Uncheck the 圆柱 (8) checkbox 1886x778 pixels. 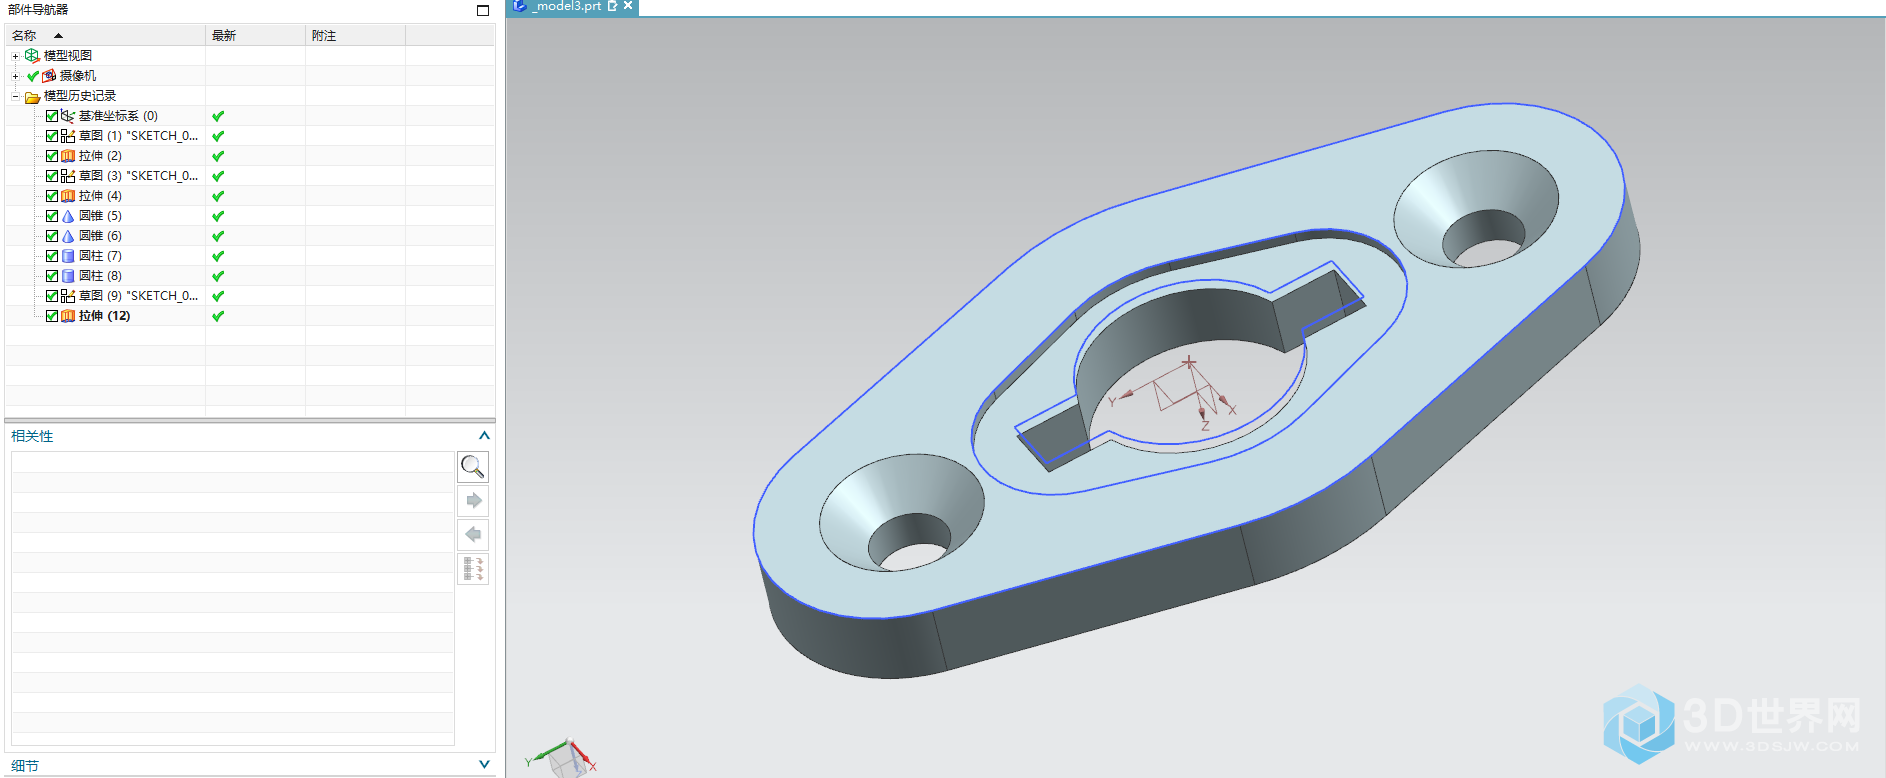coord(52,276)
